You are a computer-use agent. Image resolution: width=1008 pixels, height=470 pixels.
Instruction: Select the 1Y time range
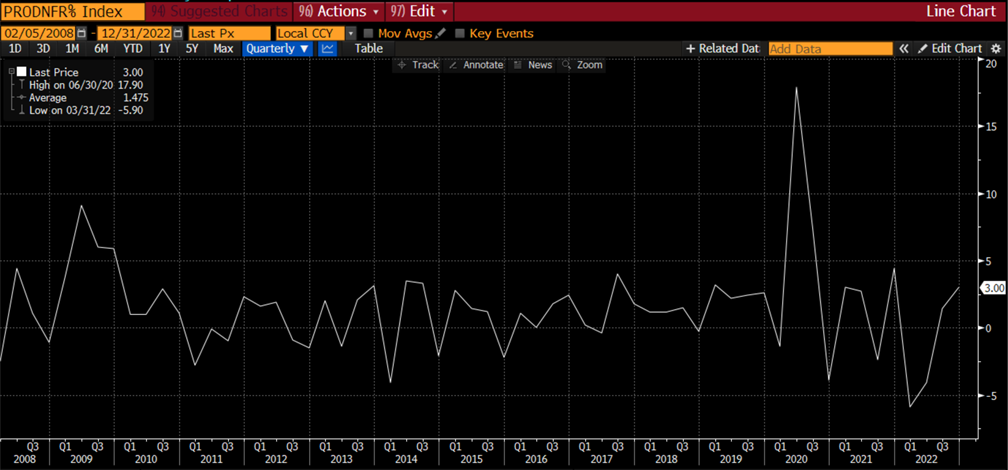[x=165, y=48]
